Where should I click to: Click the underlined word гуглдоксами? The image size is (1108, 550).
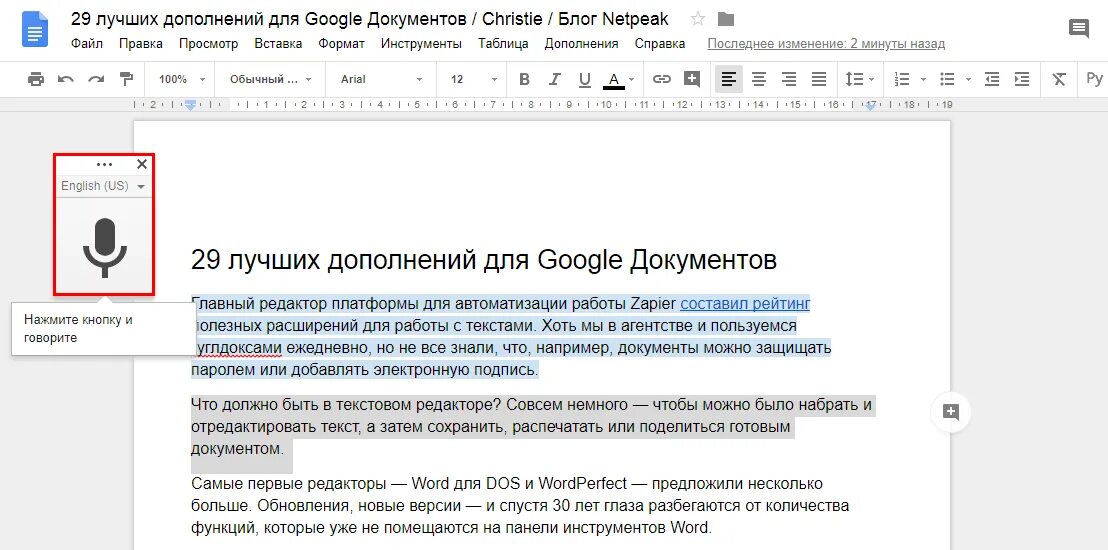[238, 348]
